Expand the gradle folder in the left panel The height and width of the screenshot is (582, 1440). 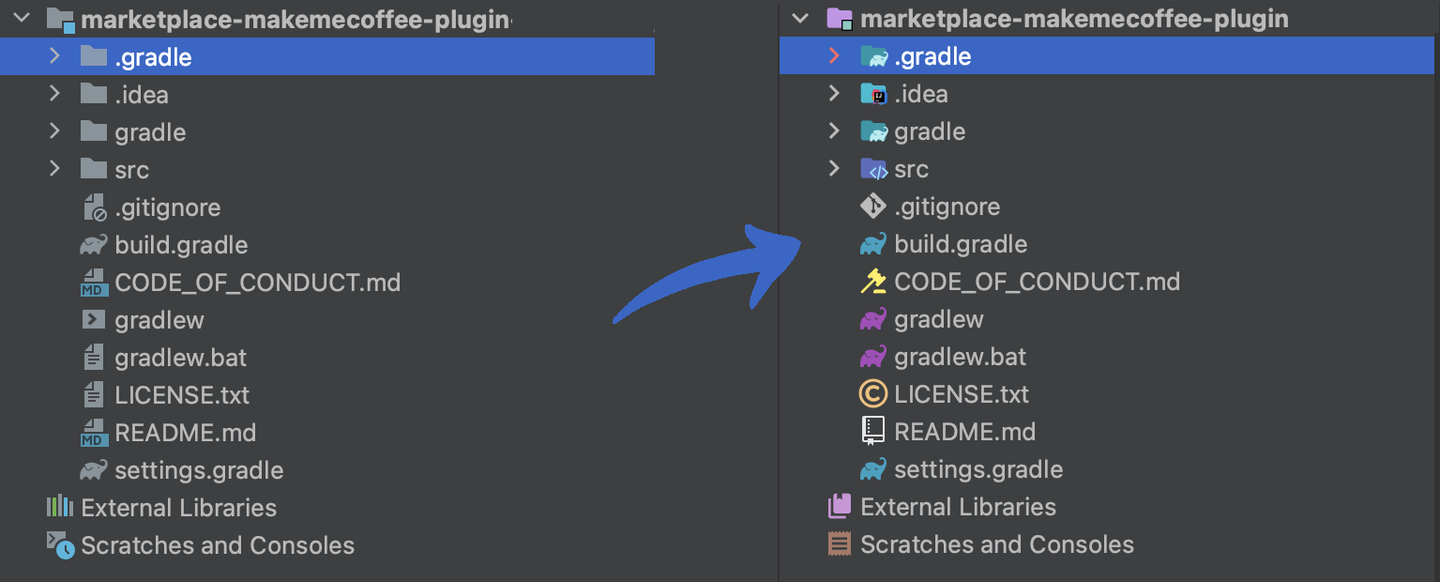(54, 131)
